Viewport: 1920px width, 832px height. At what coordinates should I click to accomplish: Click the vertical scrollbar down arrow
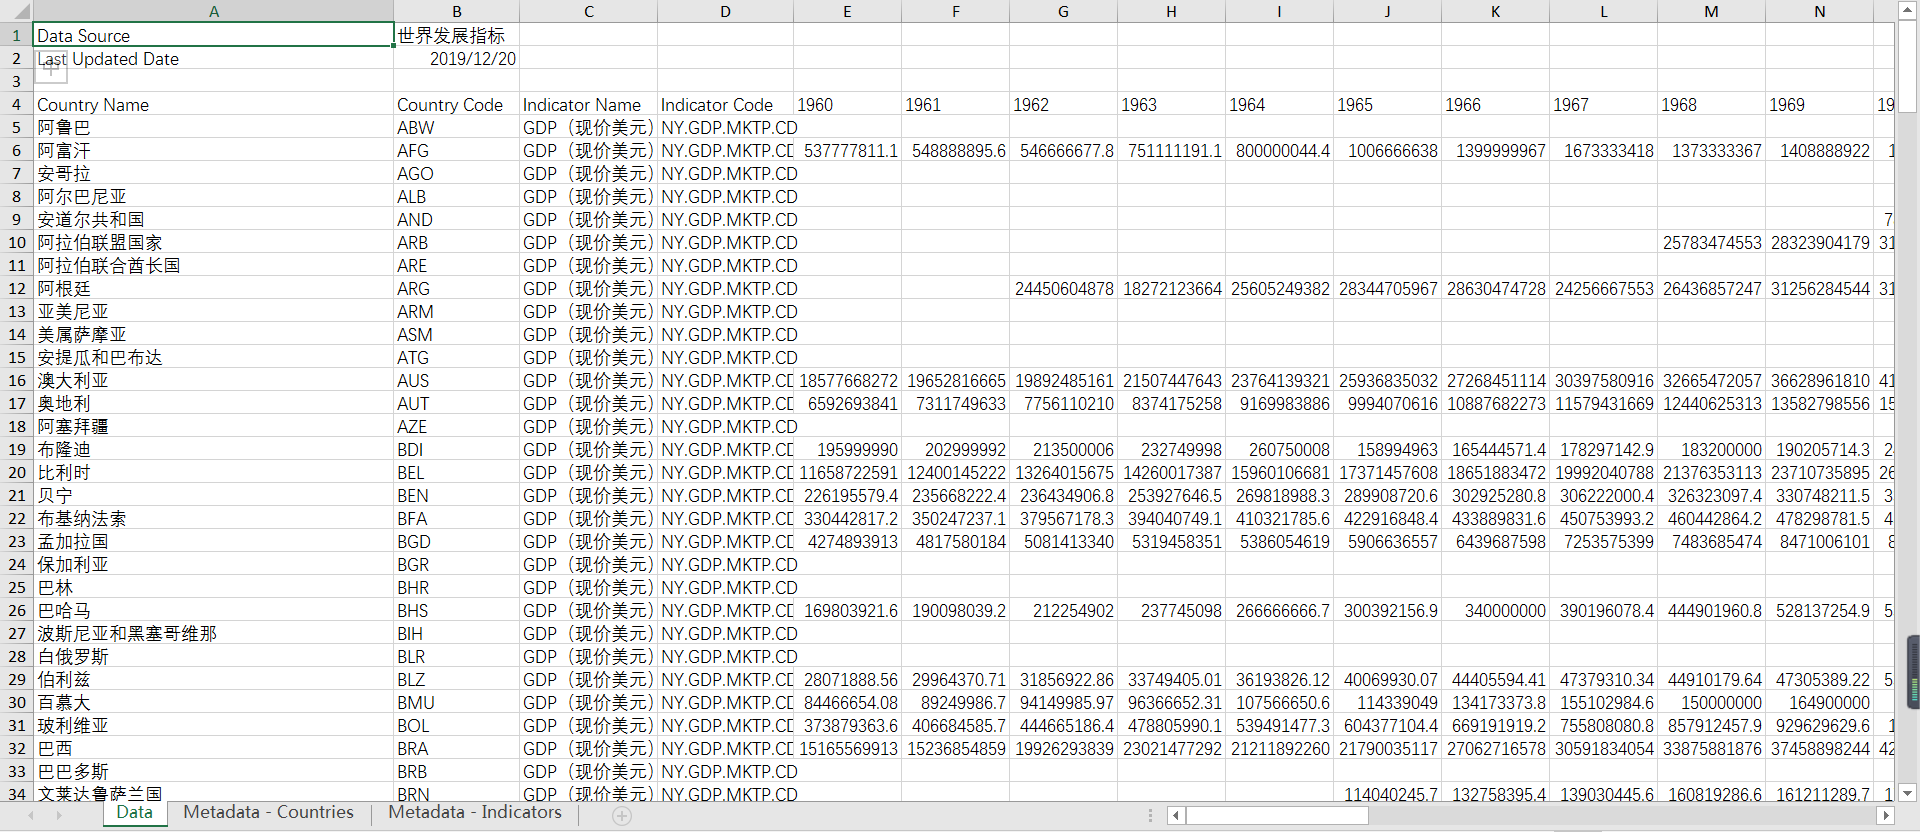click(1908, 793)
